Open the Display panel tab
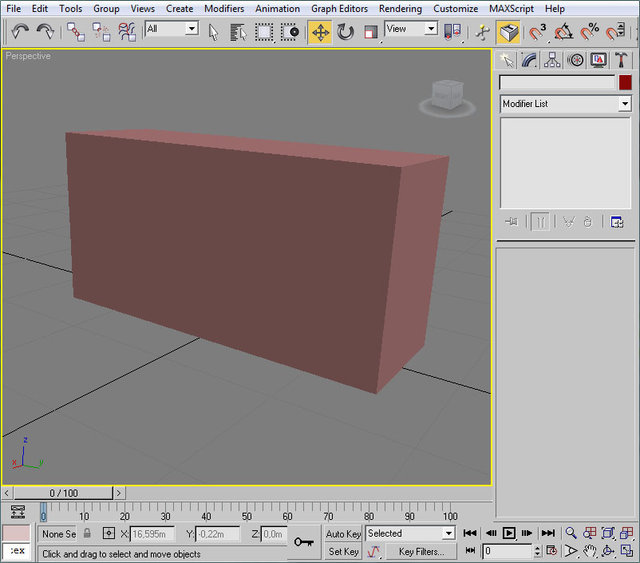Viewport: 640px width, 563px height. 599,60
